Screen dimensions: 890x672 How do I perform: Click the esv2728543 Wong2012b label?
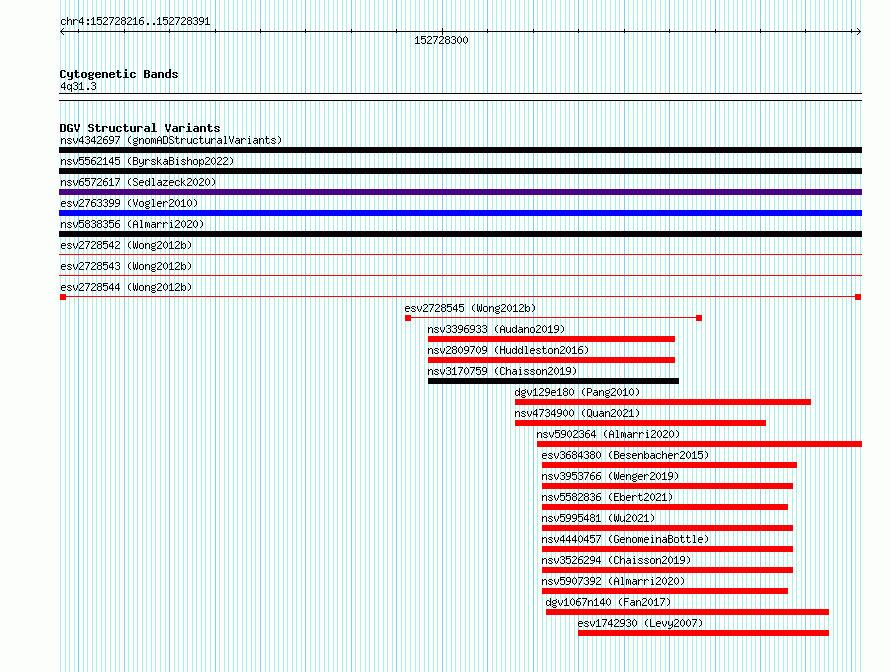126,266
